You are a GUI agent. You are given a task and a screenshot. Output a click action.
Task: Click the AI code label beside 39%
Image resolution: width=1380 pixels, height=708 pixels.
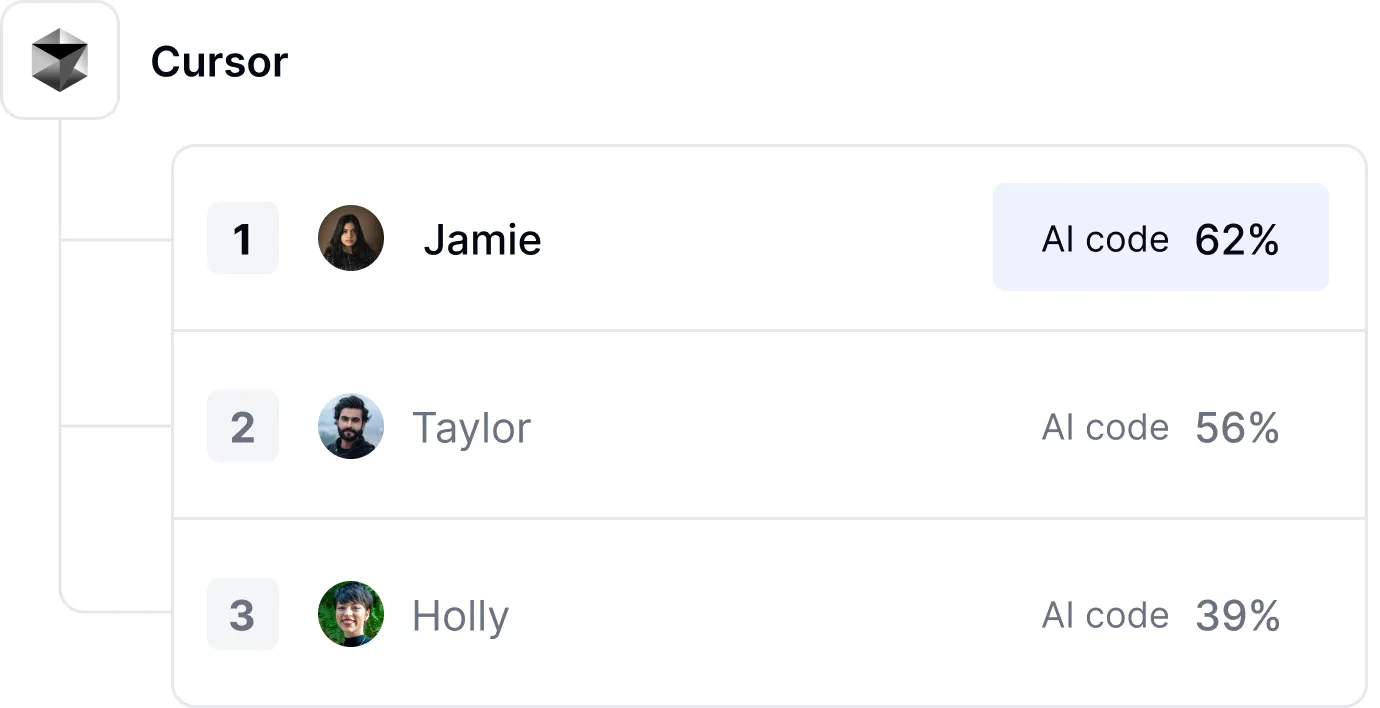click(1105, 615)
